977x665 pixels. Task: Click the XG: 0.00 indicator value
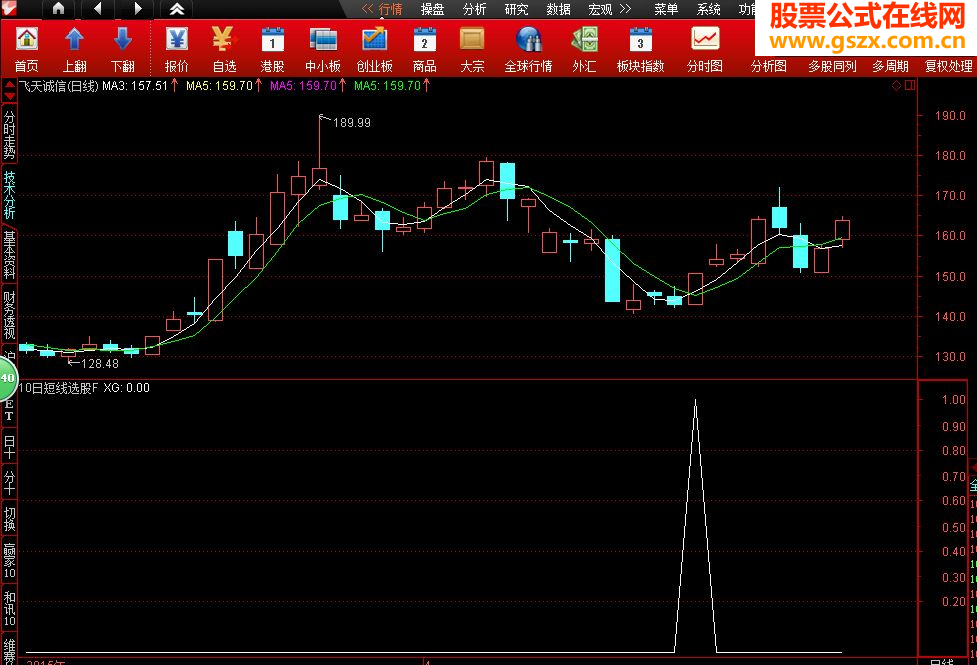126,388
